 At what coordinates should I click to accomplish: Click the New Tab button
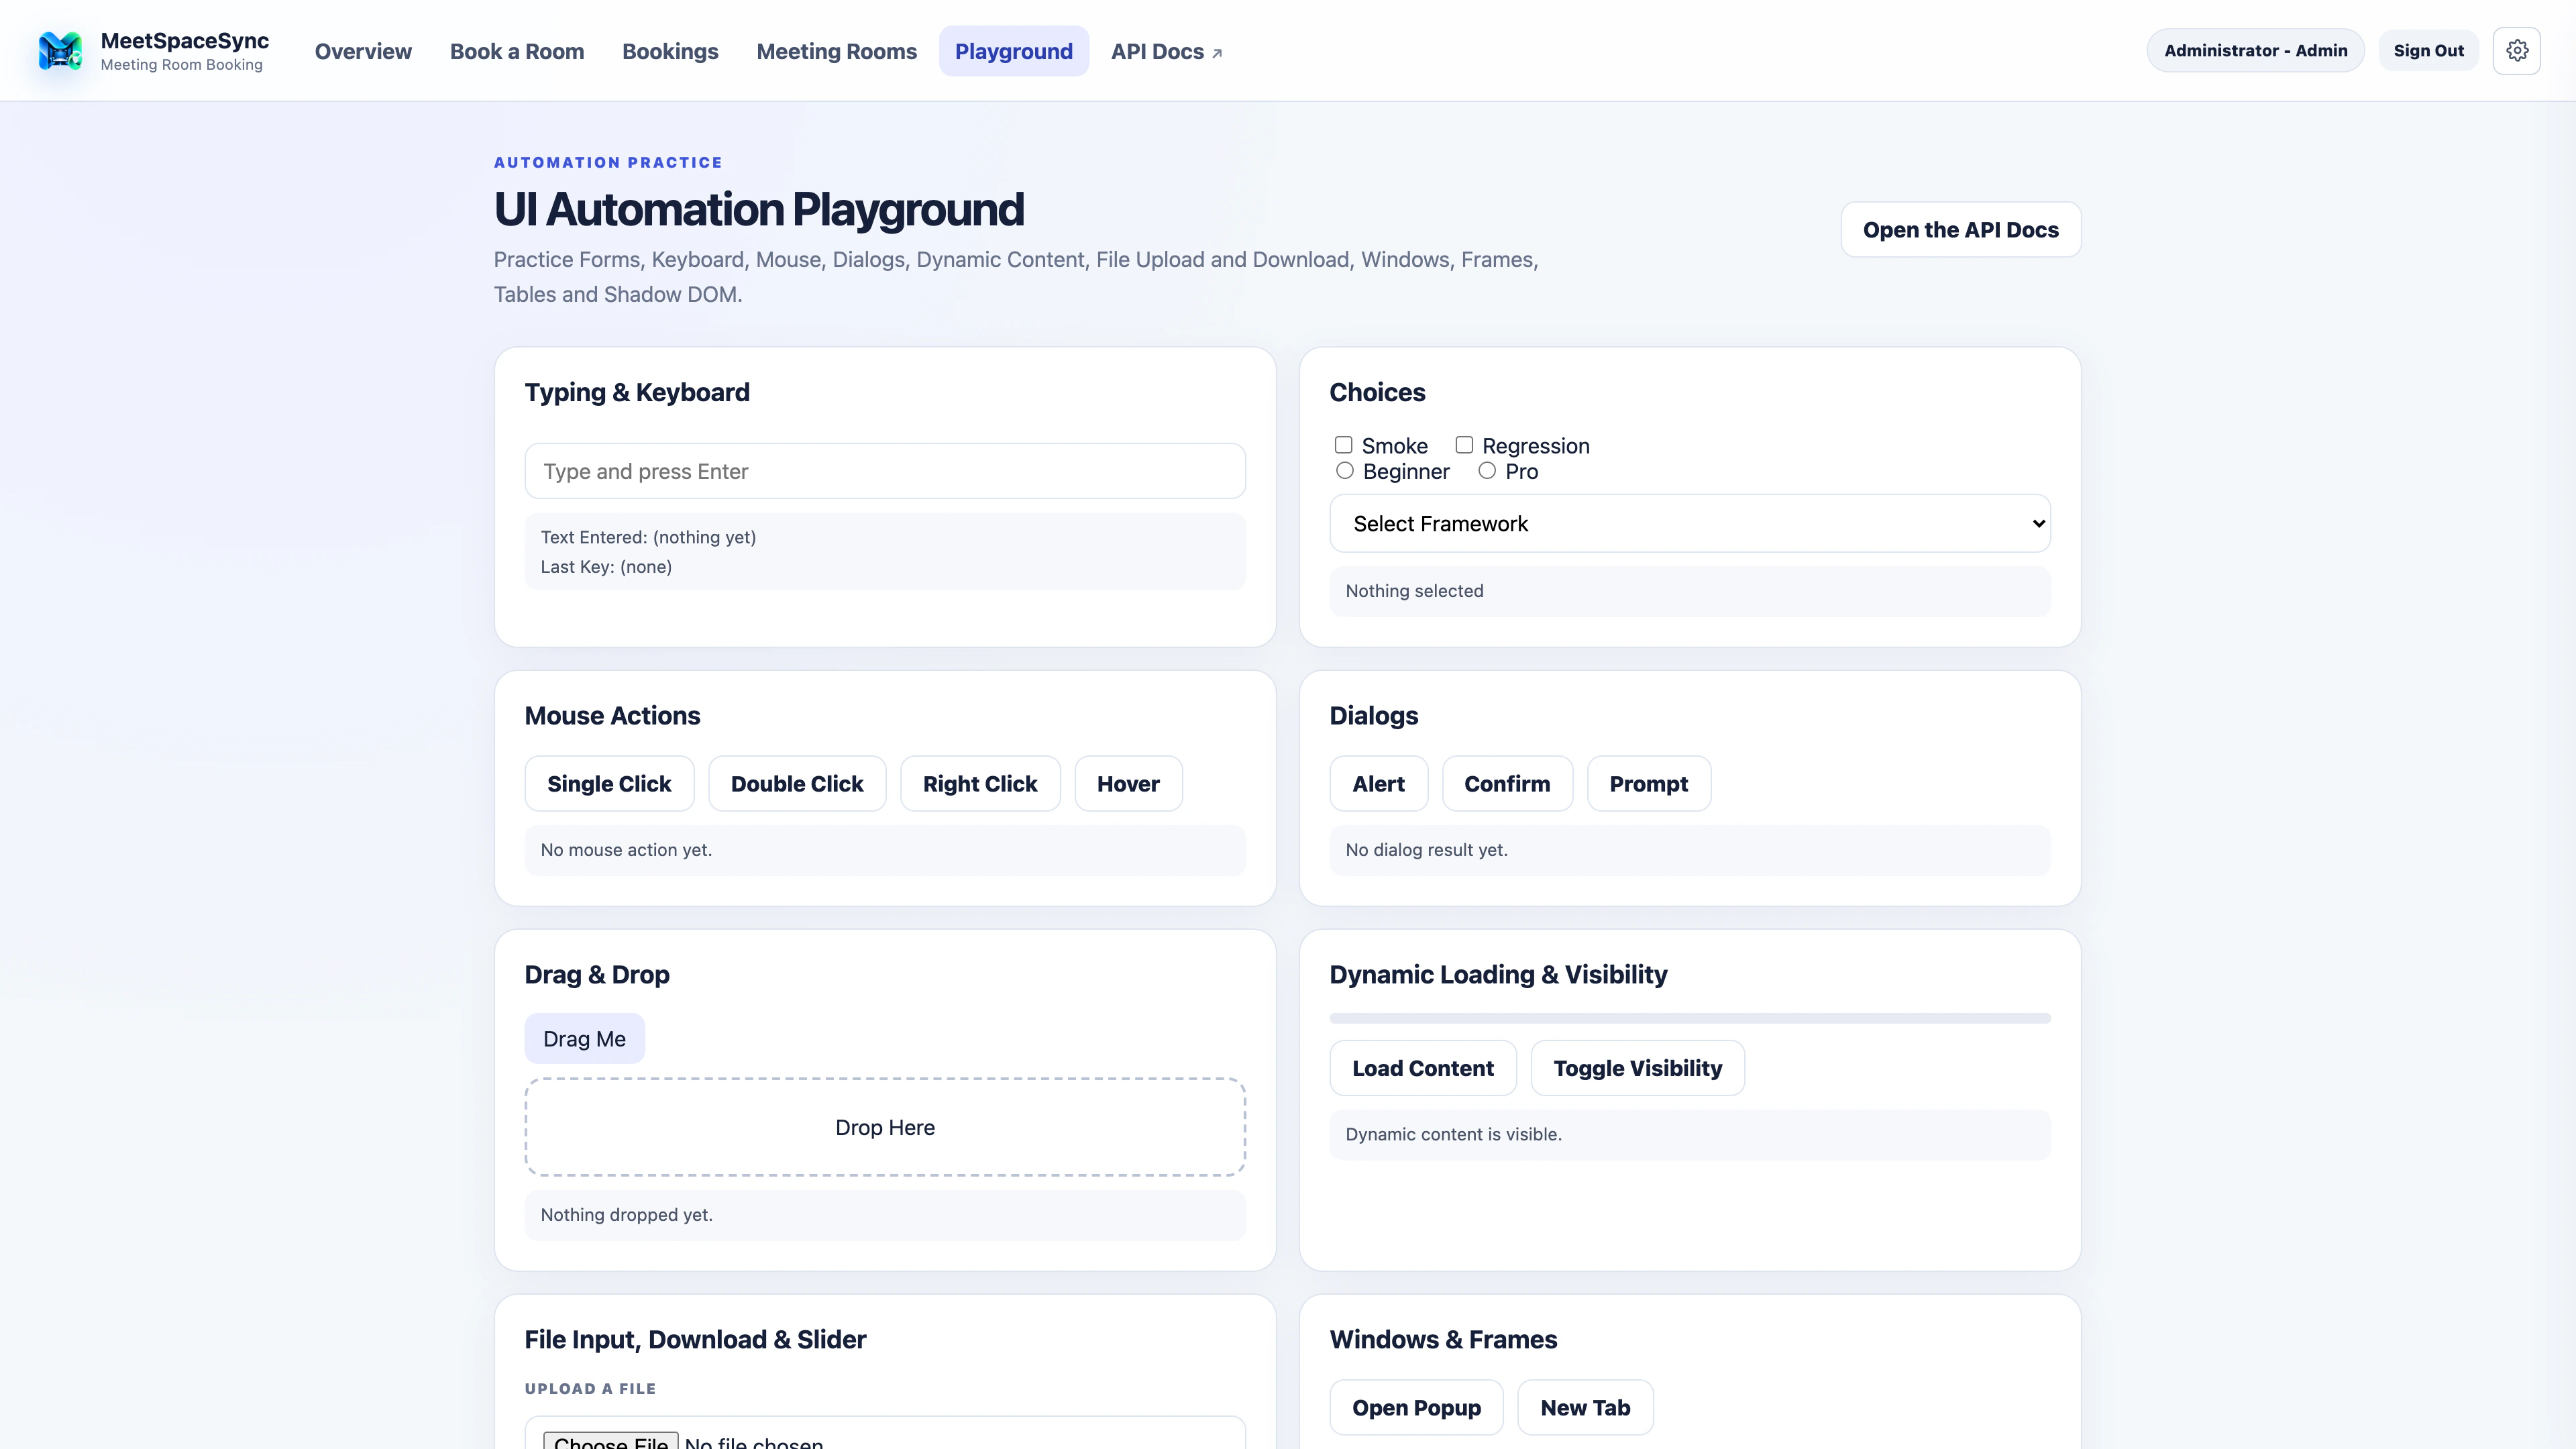click(1585, 1407)
